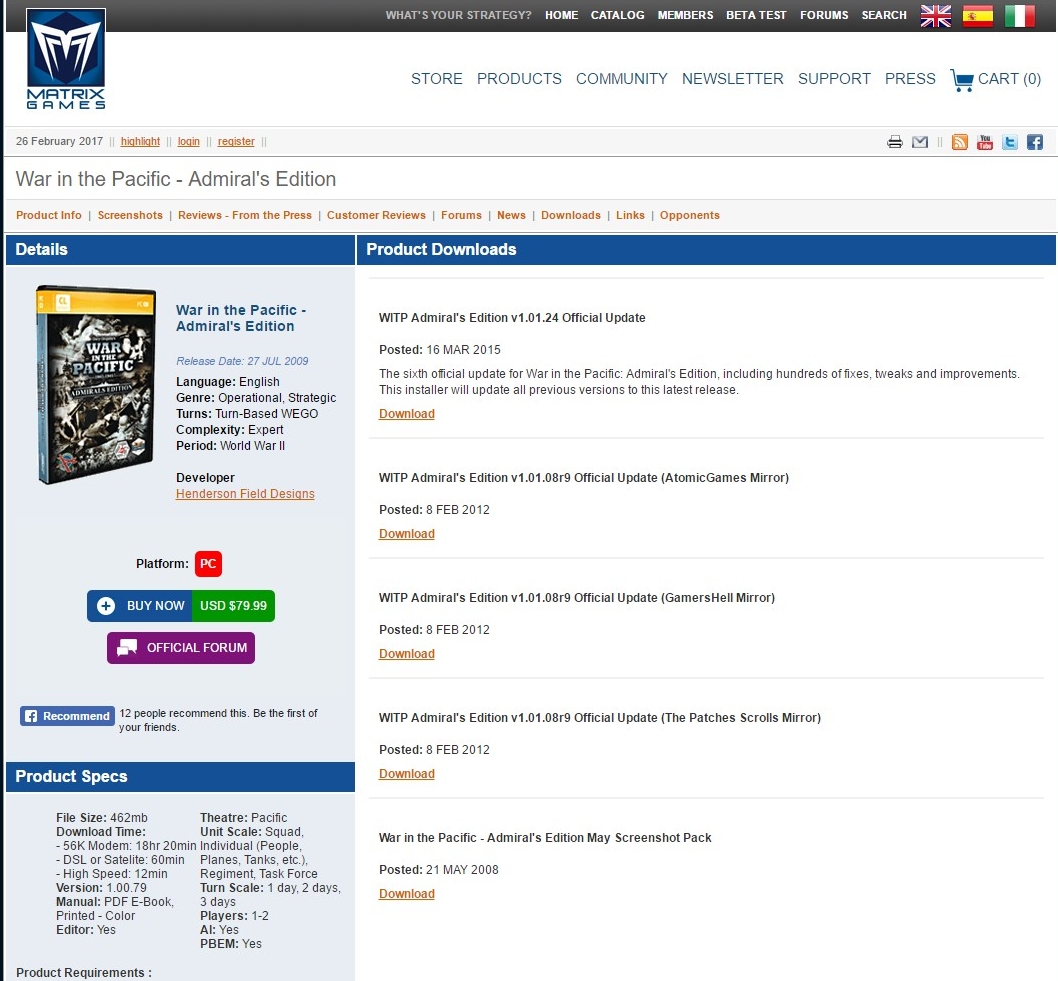The image size is (1058, 981).
Task: Download the May Screenshot Pack
Action: [x=407, y=895]
